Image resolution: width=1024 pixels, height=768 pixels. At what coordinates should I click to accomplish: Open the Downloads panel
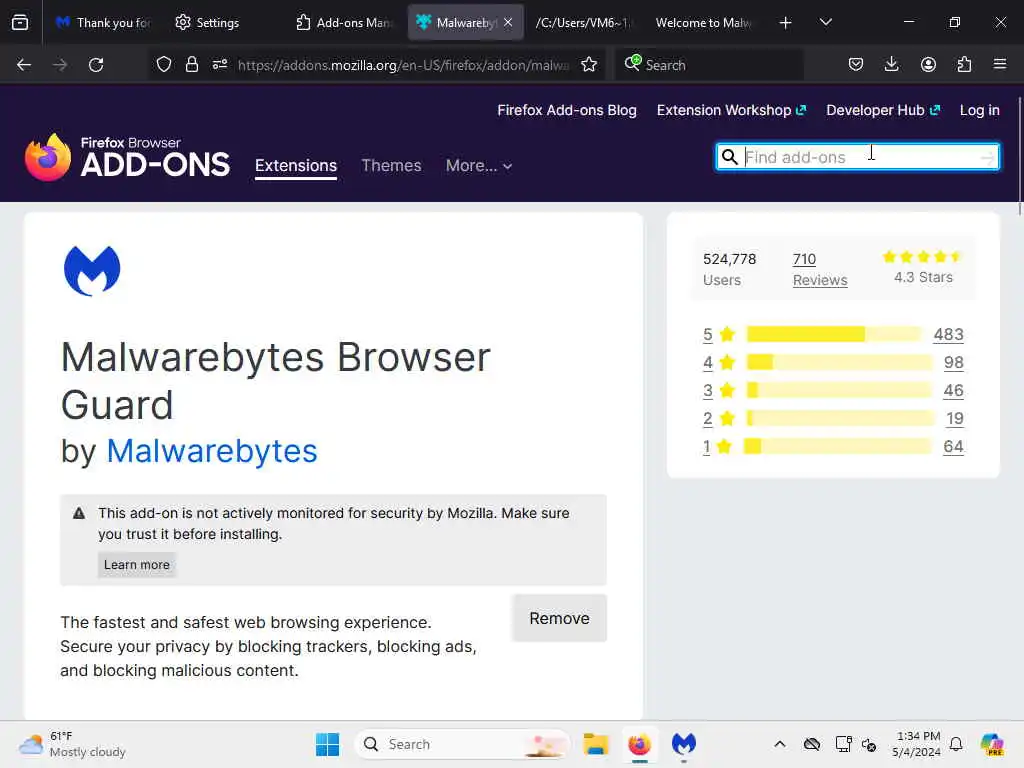(x=891, y=65)
